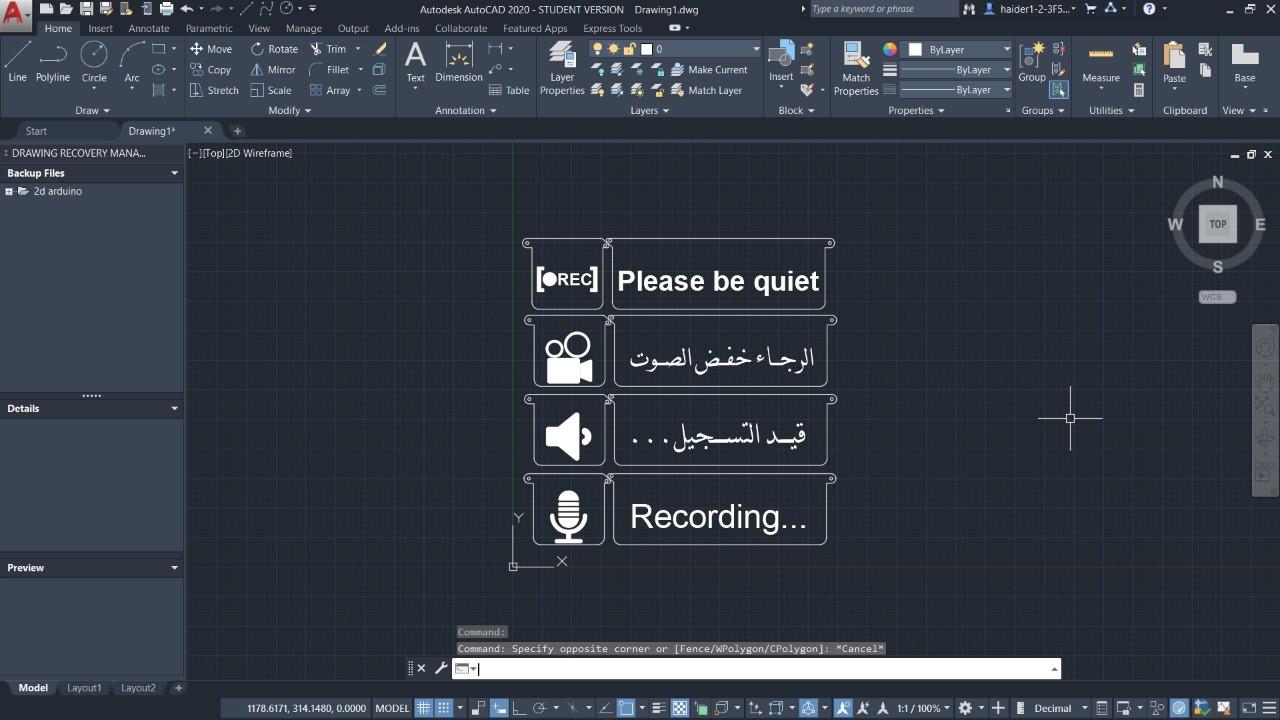This screenshot has height=720, width=1280.
Task: Click the Base view tool
Action: pos(1245,62)
